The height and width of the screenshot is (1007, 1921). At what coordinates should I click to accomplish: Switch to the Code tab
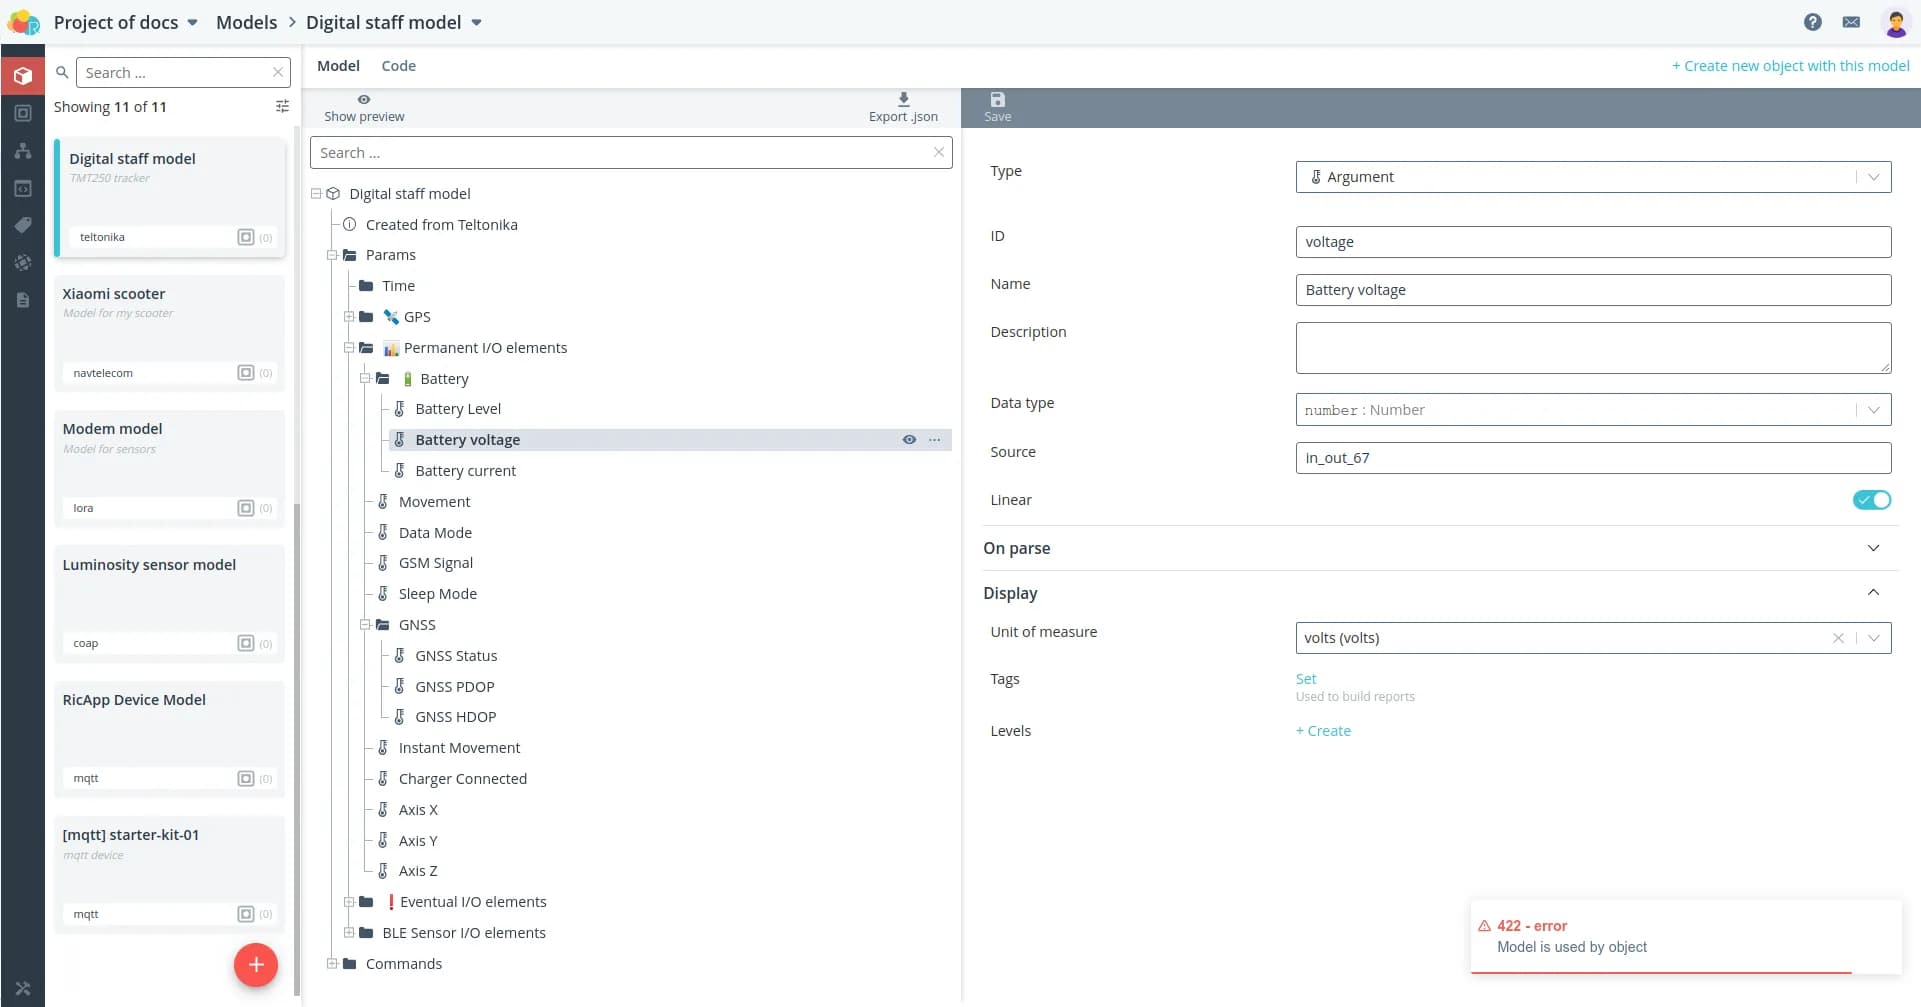[x=398, y=66]
